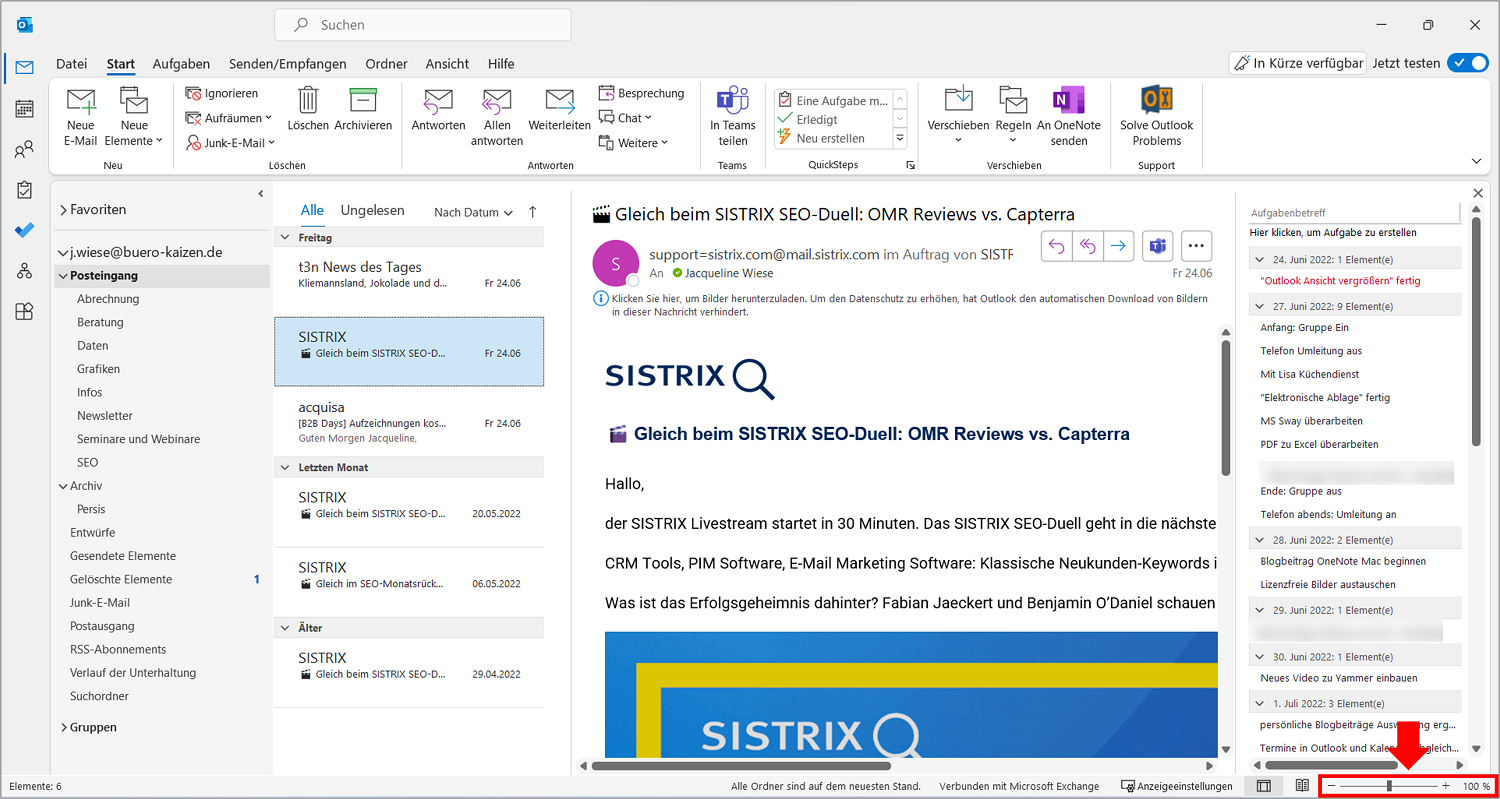Collapse the folder pane arrow

coord(261,193)
